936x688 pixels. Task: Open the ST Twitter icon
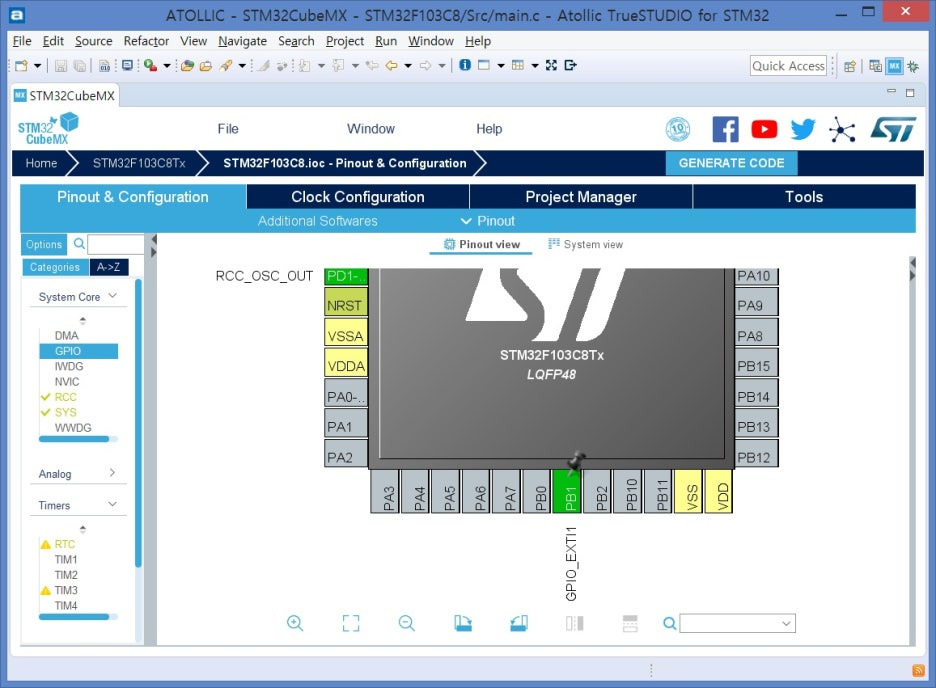pos(803,129)
